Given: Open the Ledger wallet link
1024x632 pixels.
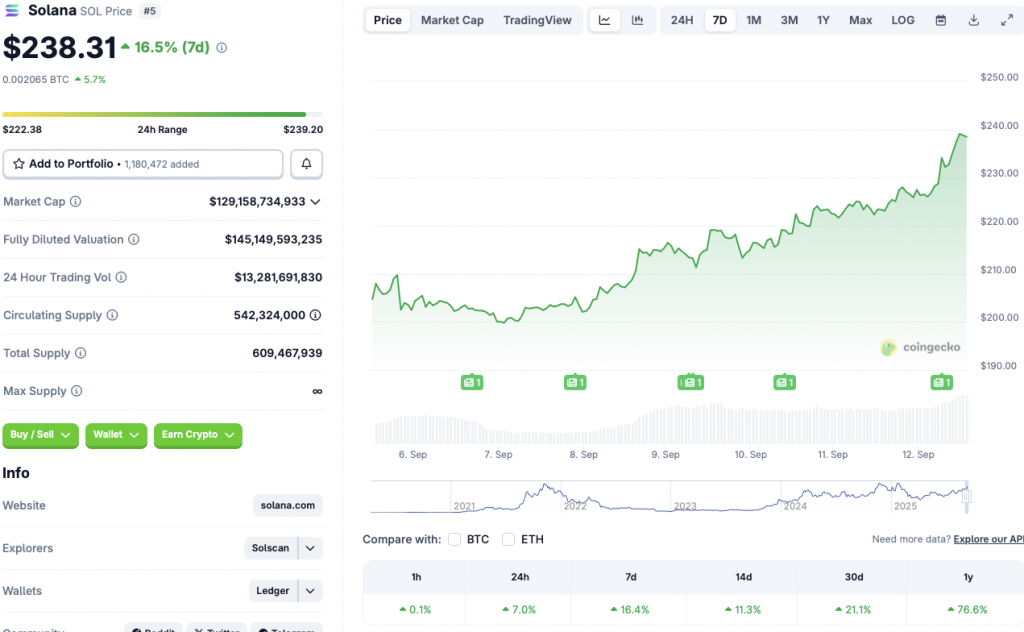Looking at the screenshot, I should click(272, 591).
